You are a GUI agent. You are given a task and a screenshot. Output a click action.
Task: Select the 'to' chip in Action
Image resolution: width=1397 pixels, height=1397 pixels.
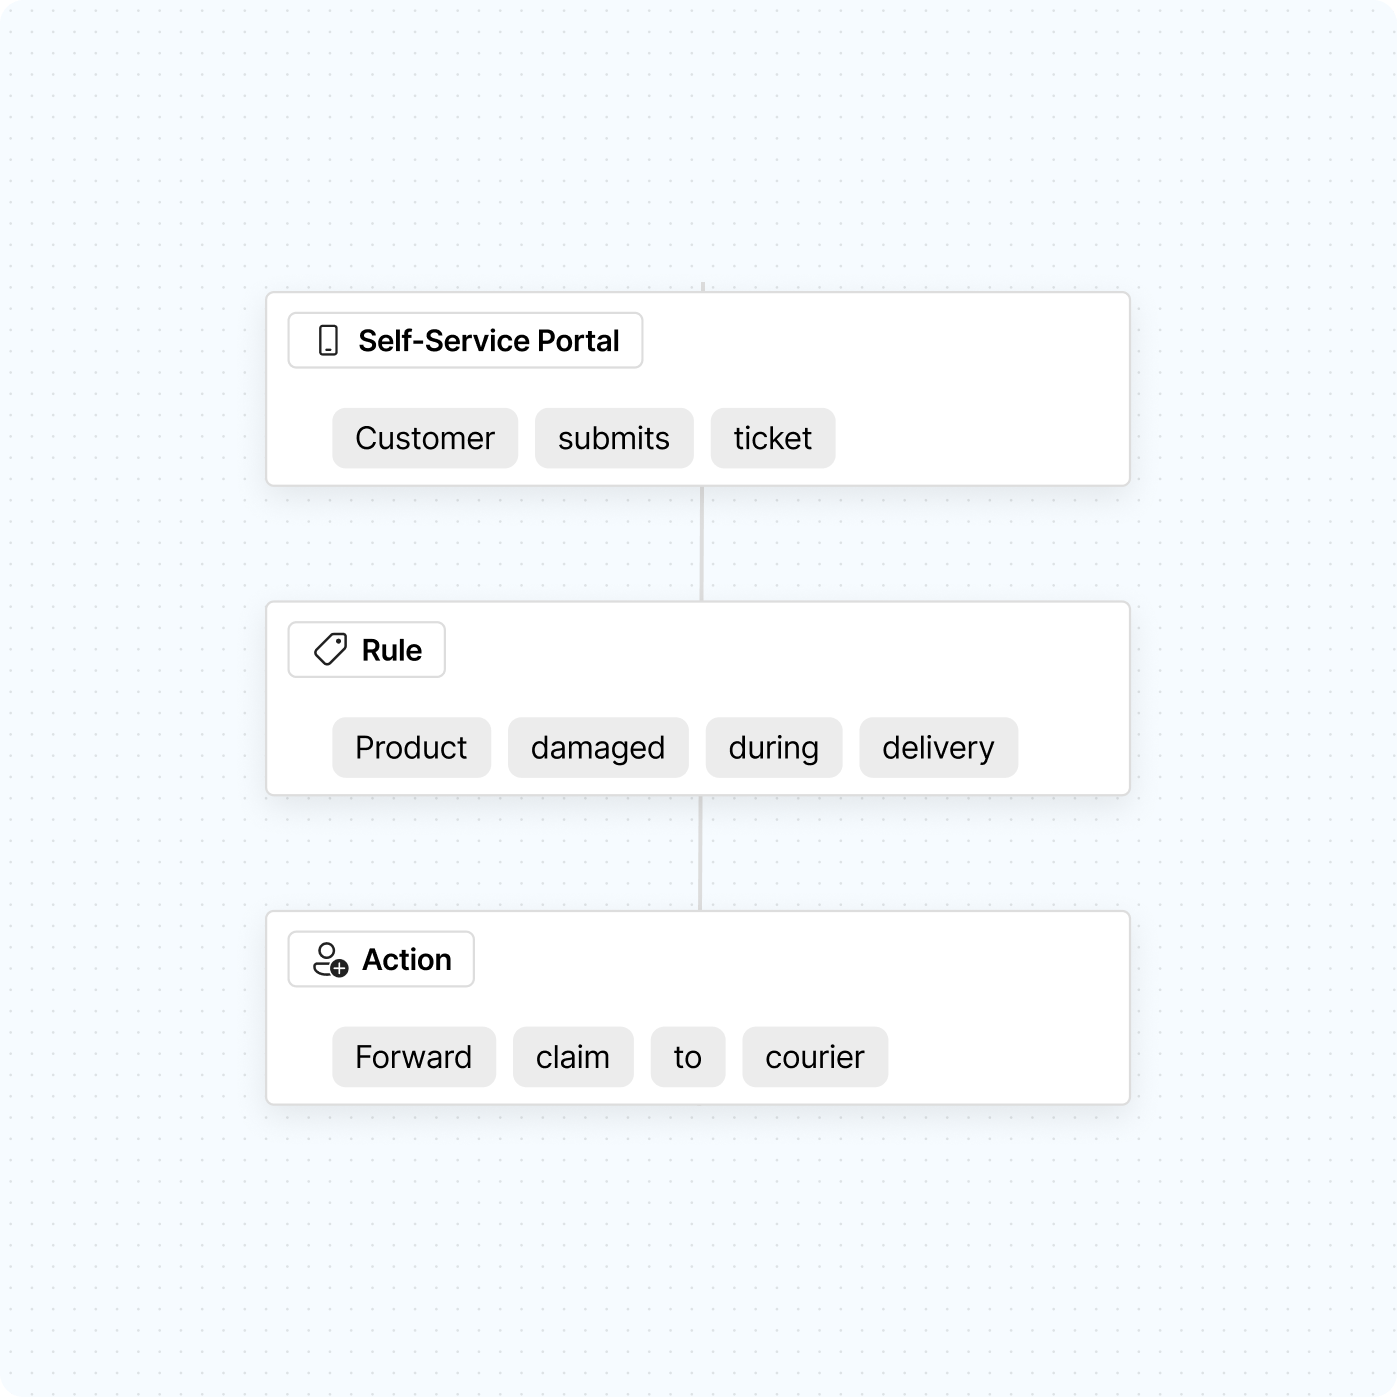coord(687,1057)
